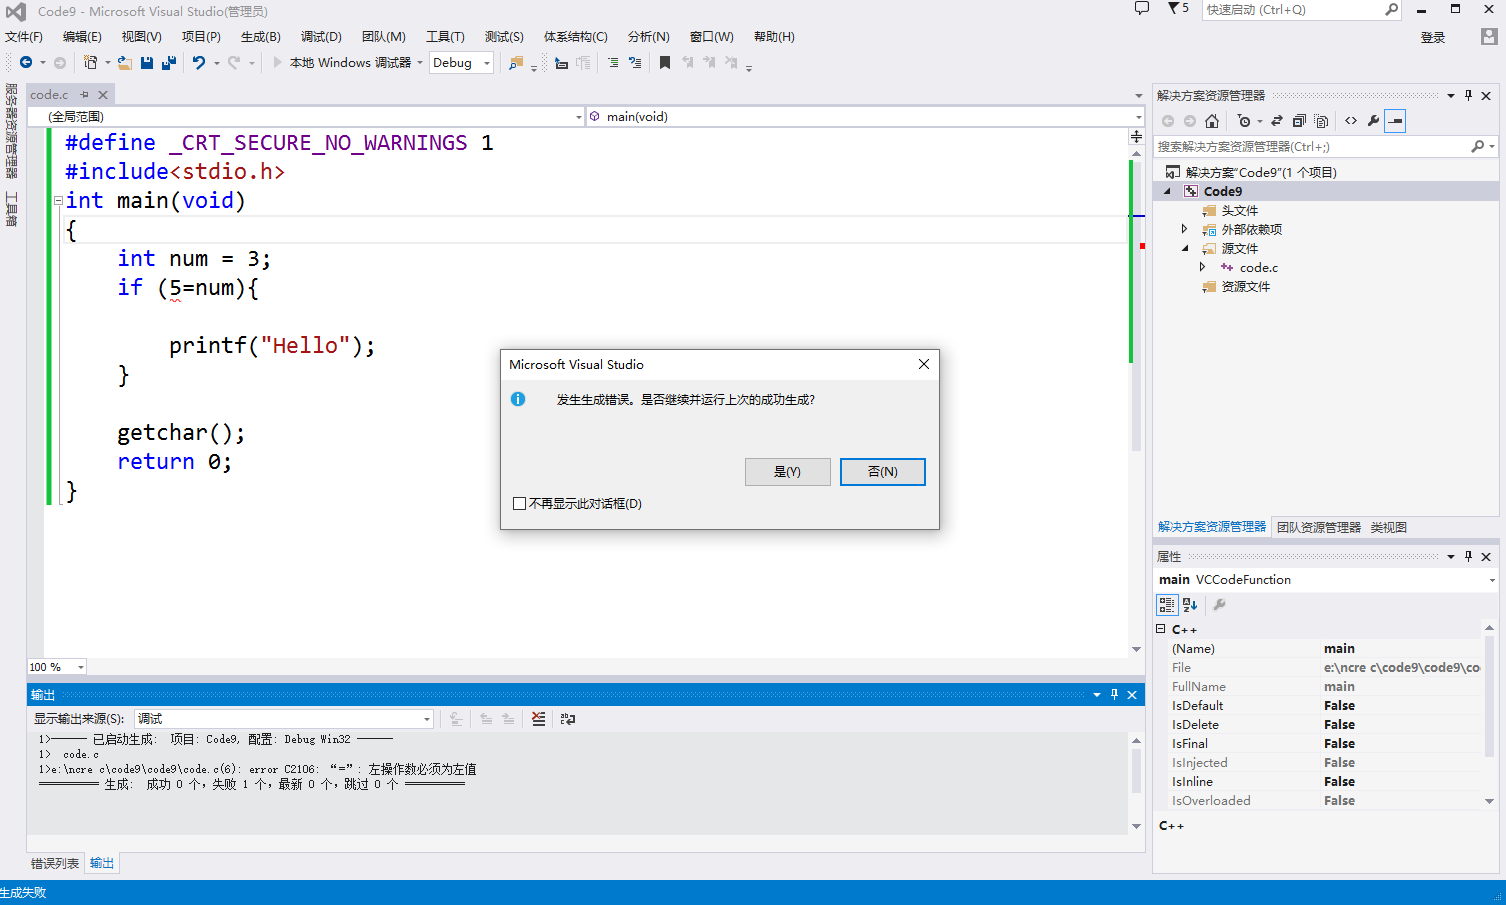Click the new project toolbar icon

pyautogui.click(x=91, y=63)
